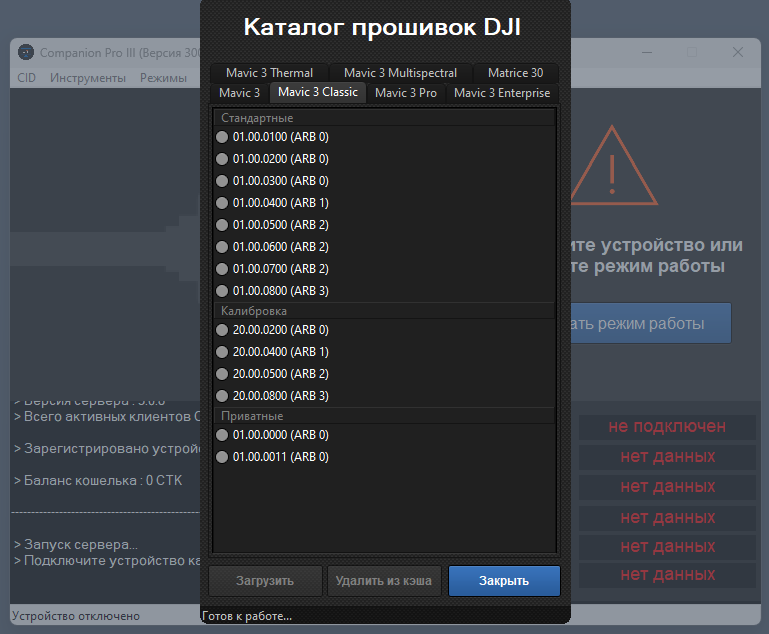Switch to the Mavic 3 Pro tab
The image size is (769, 634).
(x=406, y=93)
